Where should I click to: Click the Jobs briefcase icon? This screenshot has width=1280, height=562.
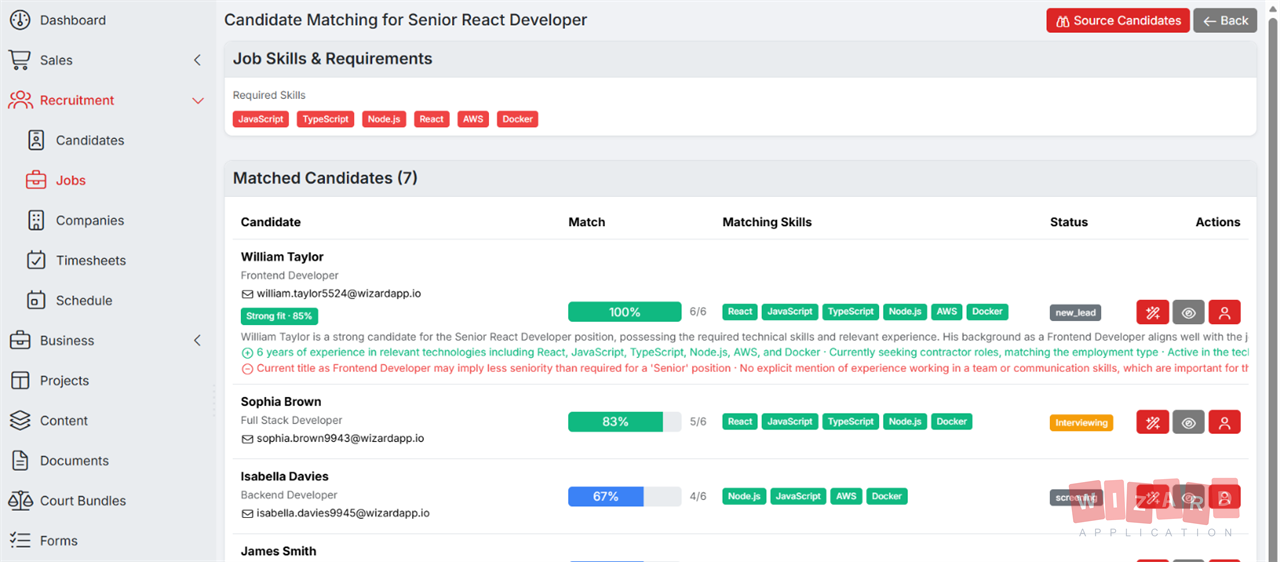36,180
